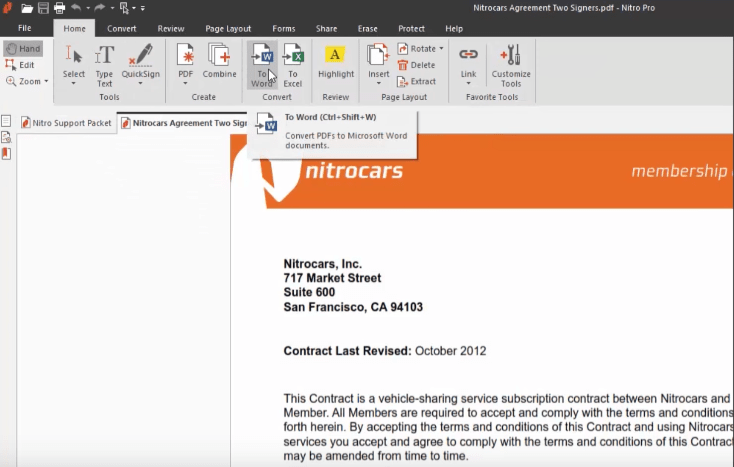Open the File menu
734x467 pixels.
click(25, 28)
